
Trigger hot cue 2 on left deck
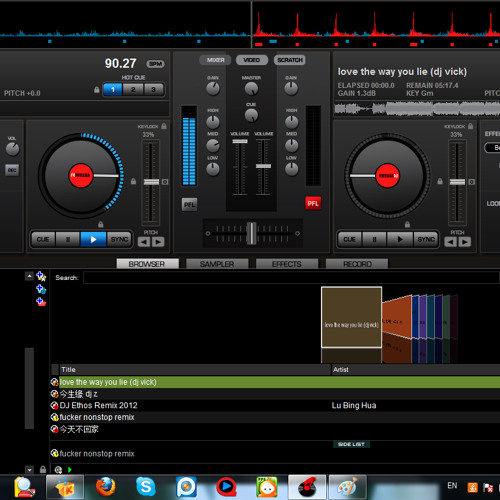point(133,90)
